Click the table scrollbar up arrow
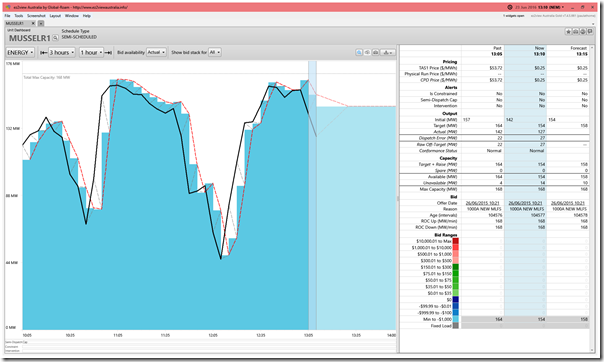 tap(592, 47)
